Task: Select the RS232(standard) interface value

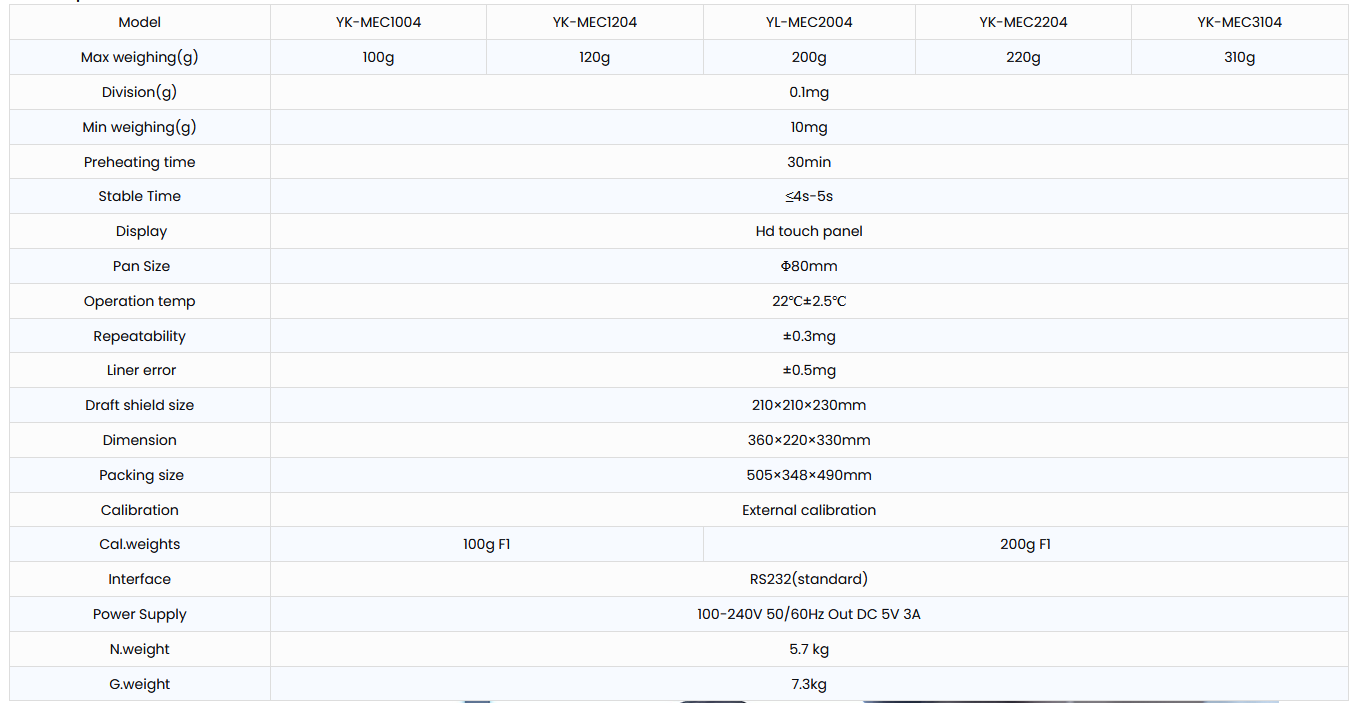Action: [809, 579]
